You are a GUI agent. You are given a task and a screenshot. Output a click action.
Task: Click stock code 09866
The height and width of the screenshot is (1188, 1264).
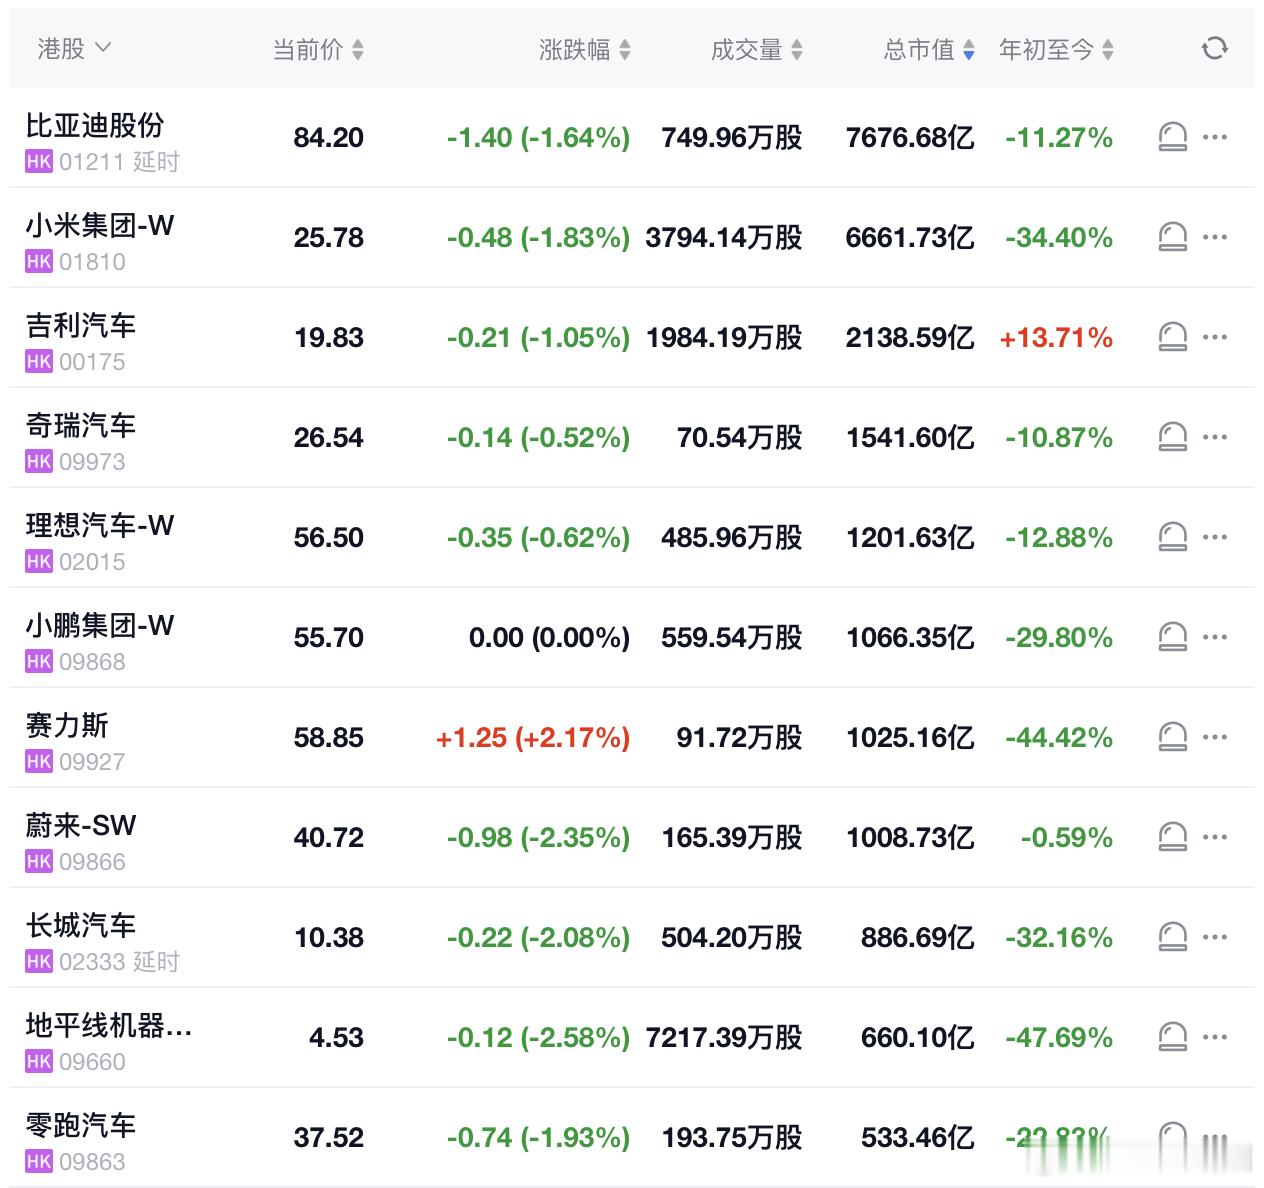pyautogui.click(x=92, y=862)
